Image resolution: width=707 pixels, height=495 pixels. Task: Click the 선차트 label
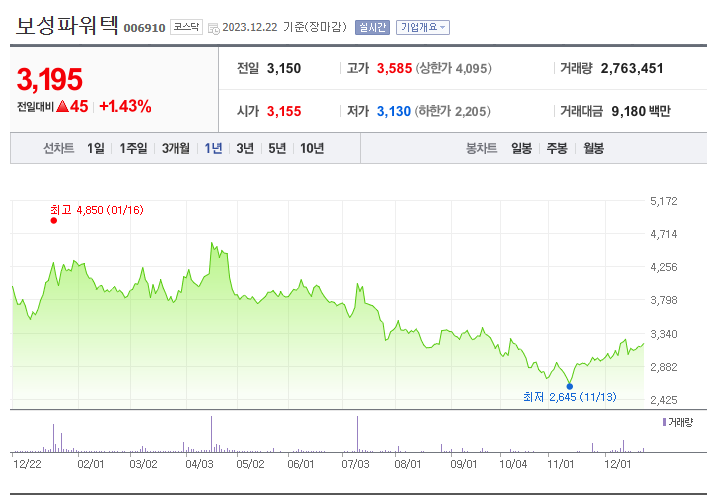(59, 148)
